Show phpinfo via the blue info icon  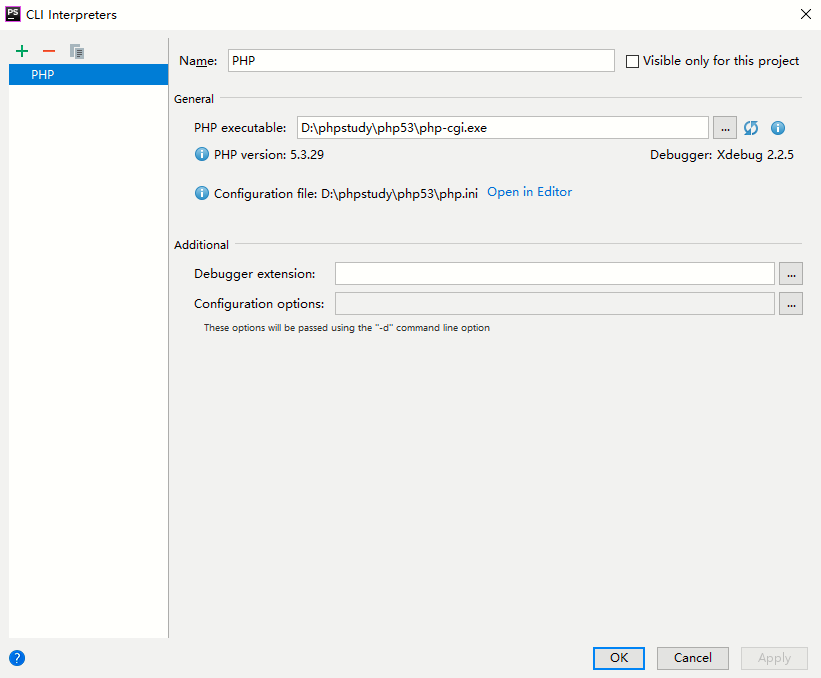pyautogui.click(x=778, y=128)
